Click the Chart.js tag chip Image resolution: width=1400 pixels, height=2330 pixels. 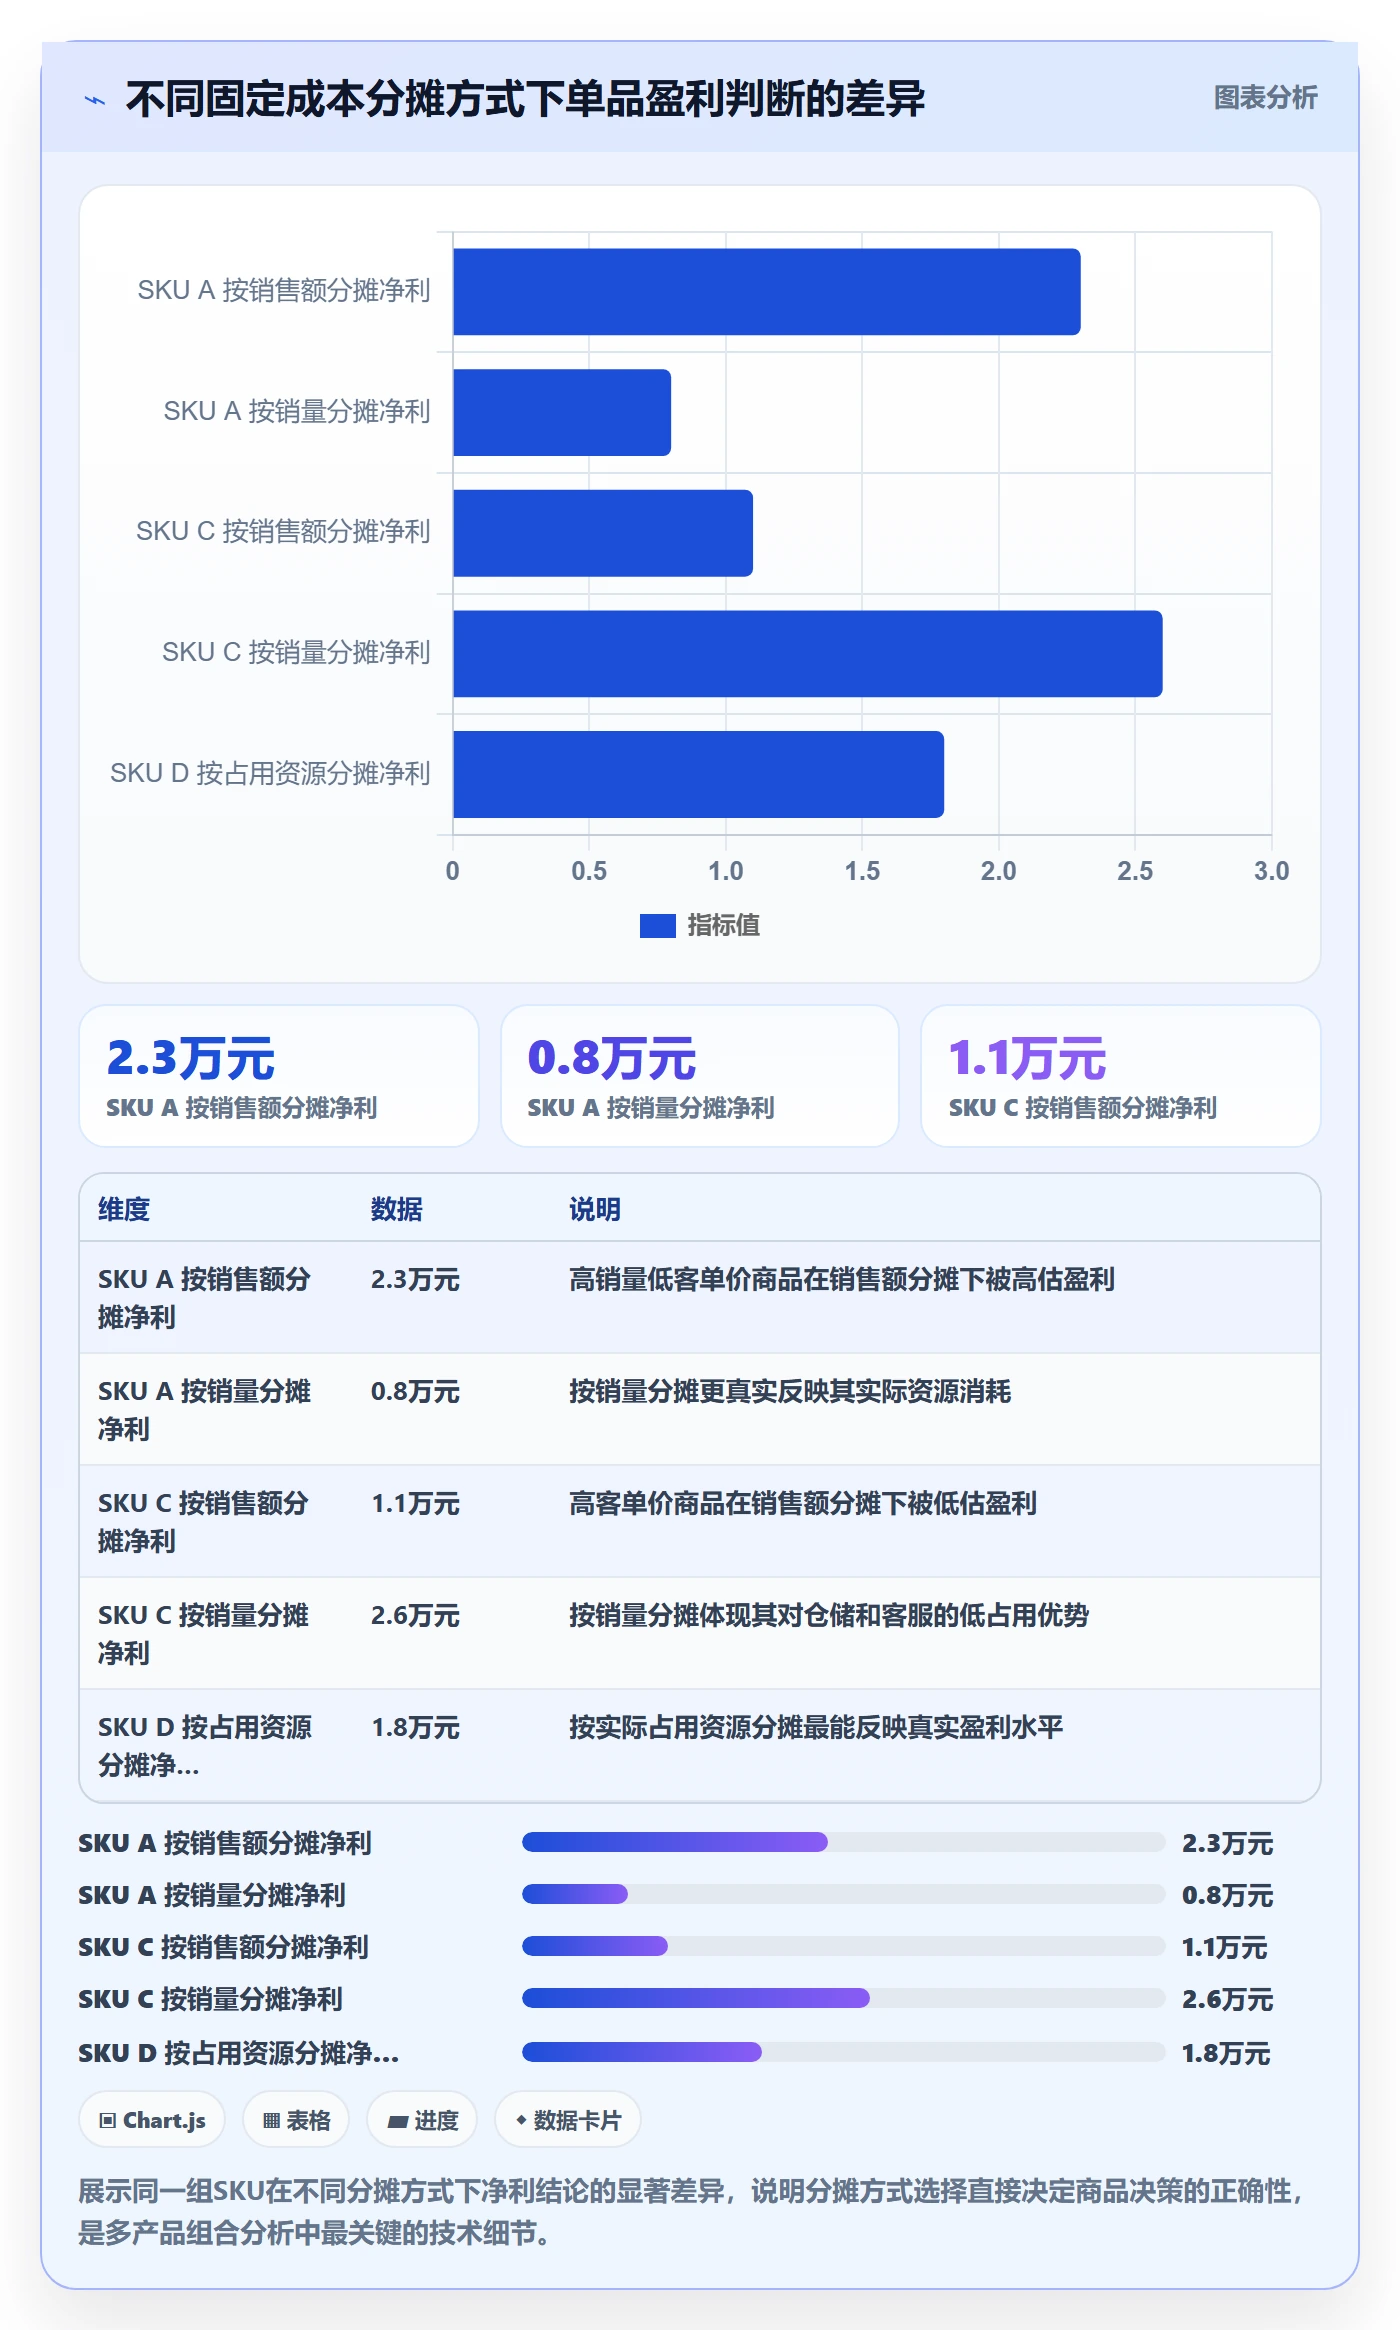(152, 2120)
